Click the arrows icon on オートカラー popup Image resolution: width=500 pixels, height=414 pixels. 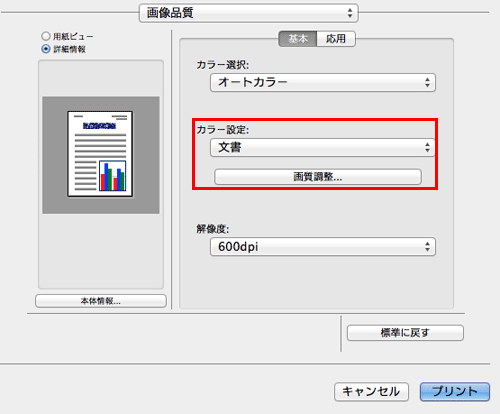[427, 82]
